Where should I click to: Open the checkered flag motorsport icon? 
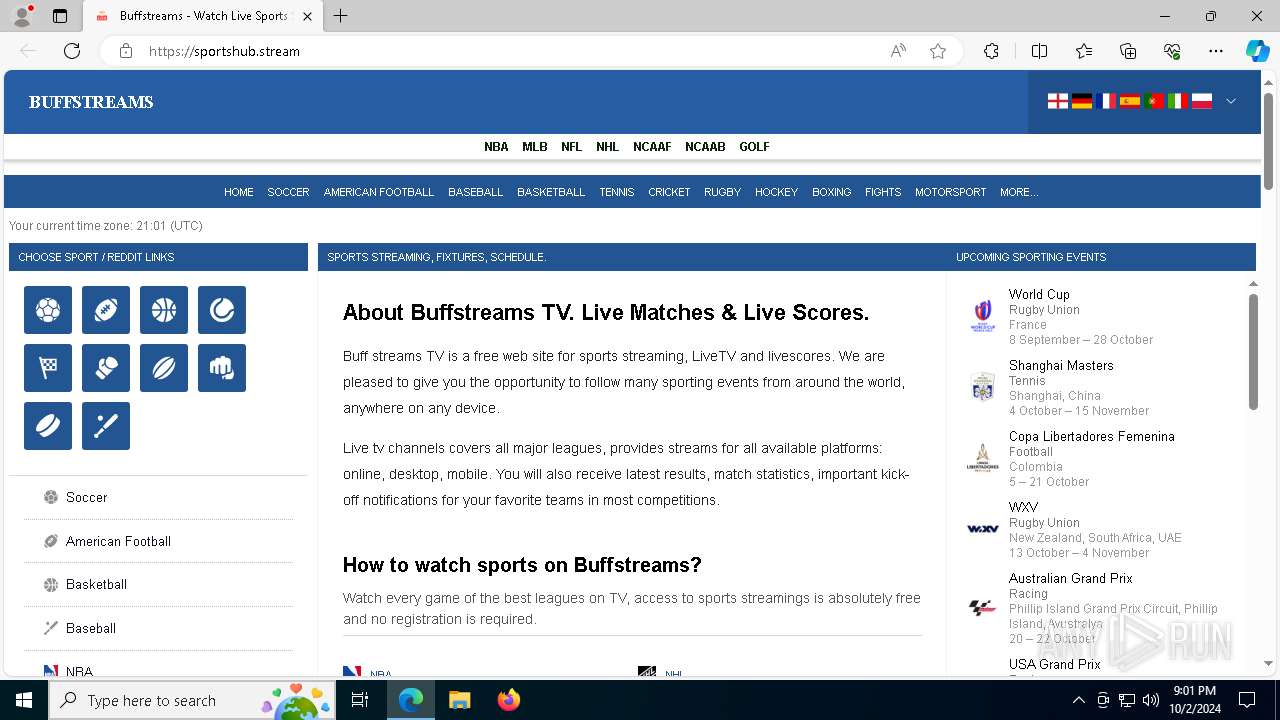coord(48,368)
